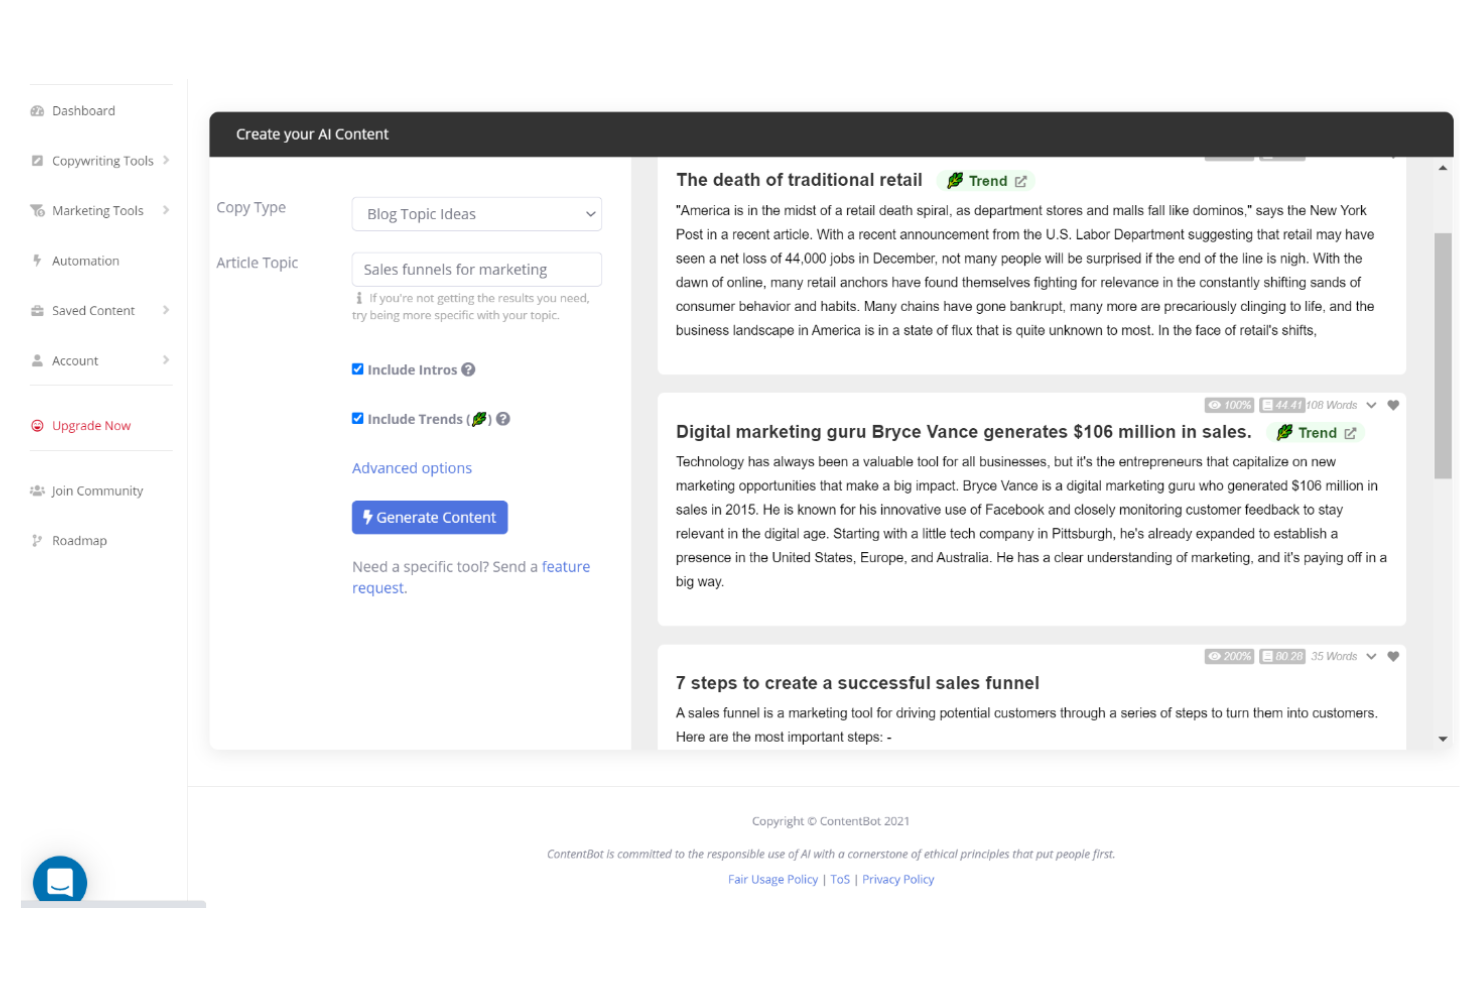Disable the Include Trends checkbox

[x=357, y=417]
